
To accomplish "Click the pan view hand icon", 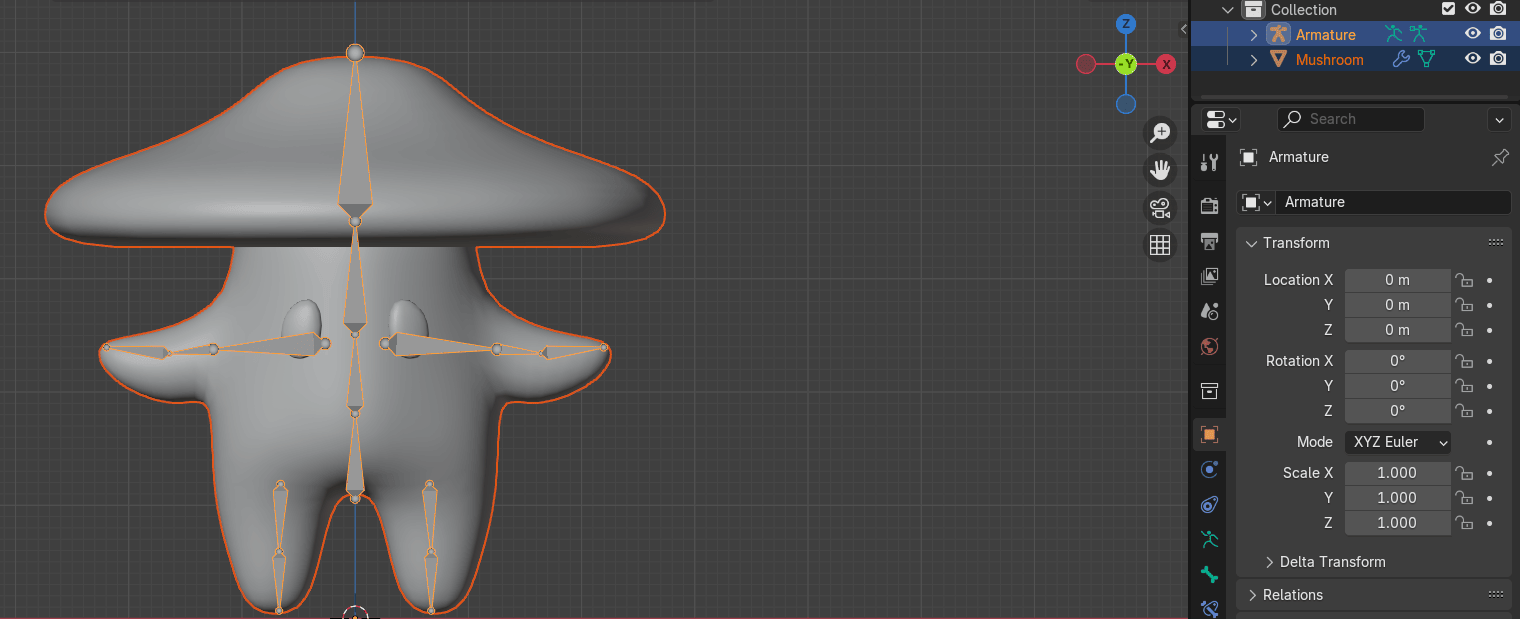I will coord(1160,170).
